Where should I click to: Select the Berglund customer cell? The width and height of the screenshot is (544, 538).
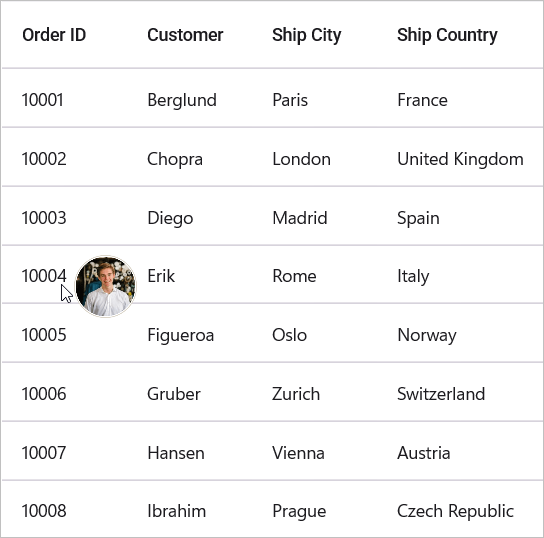182,100
